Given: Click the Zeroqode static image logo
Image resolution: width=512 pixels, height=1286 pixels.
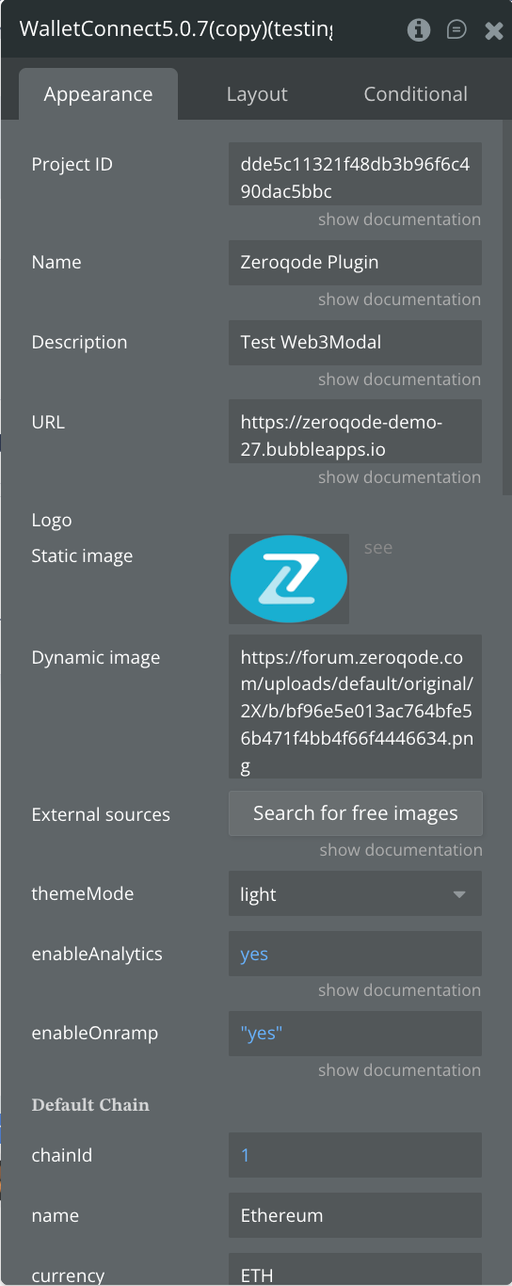Looking at the screenshot, I should [289, 579].
